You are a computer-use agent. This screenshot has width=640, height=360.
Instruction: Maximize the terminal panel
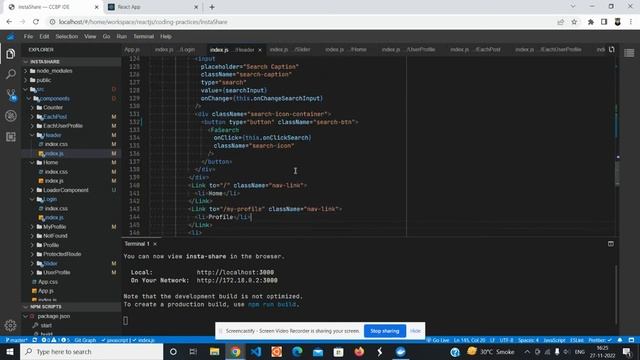coord(611,244)
